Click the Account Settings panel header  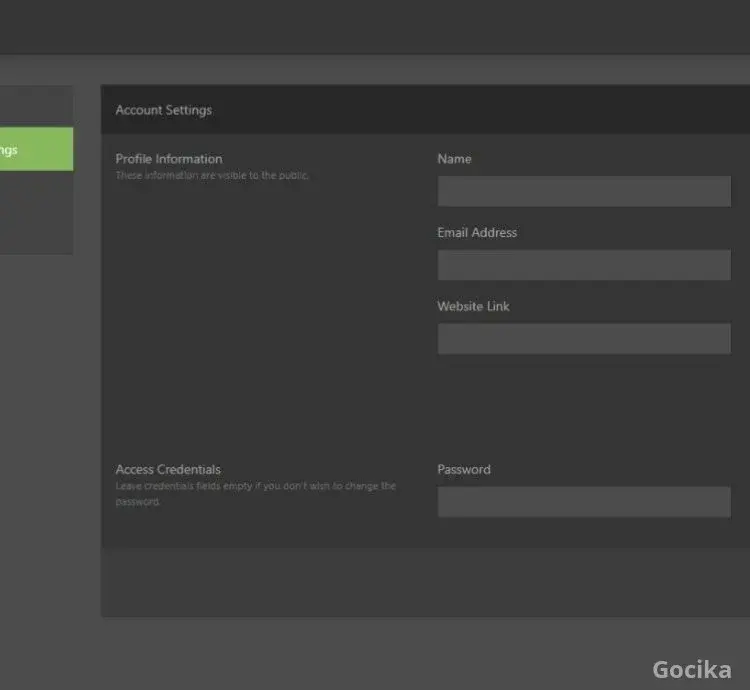point(164,110)
